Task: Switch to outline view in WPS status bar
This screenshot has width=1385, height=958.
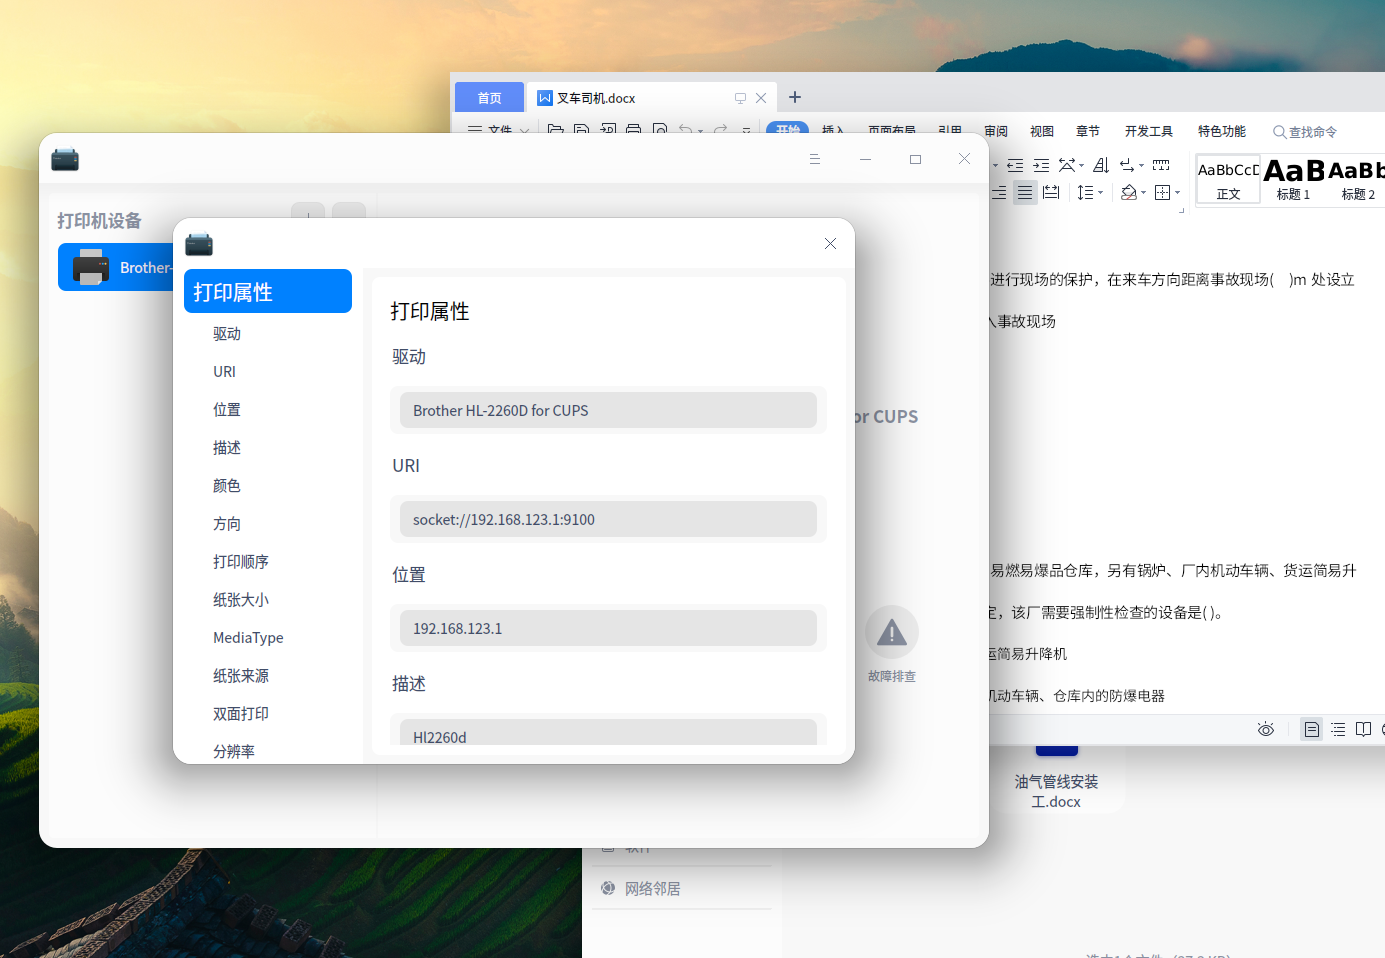Action: 1338,729
